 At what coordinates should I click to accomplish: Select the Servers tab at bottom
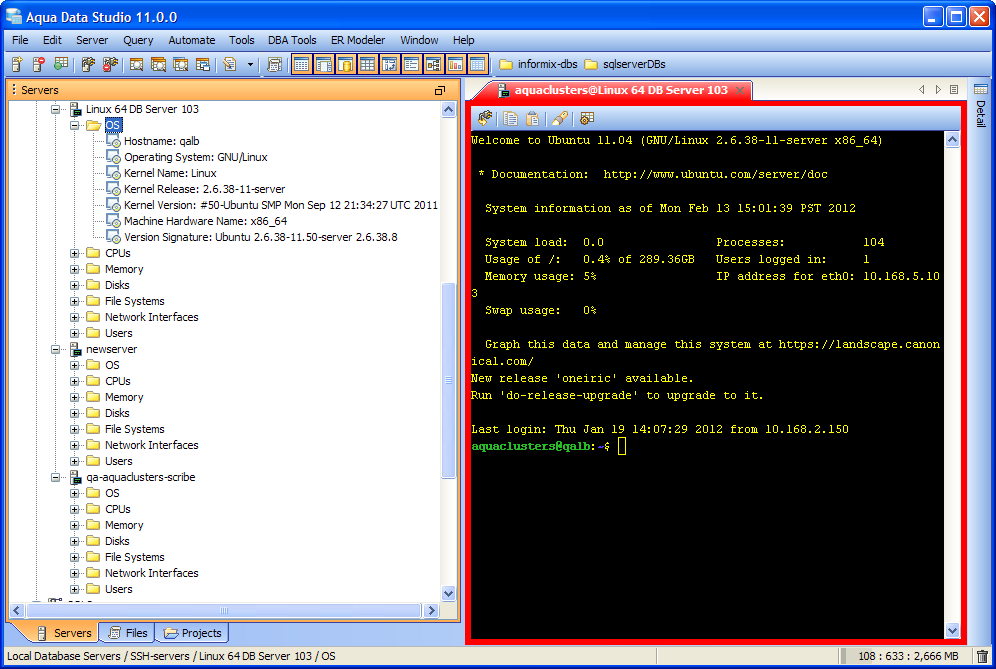coord(64,633)
